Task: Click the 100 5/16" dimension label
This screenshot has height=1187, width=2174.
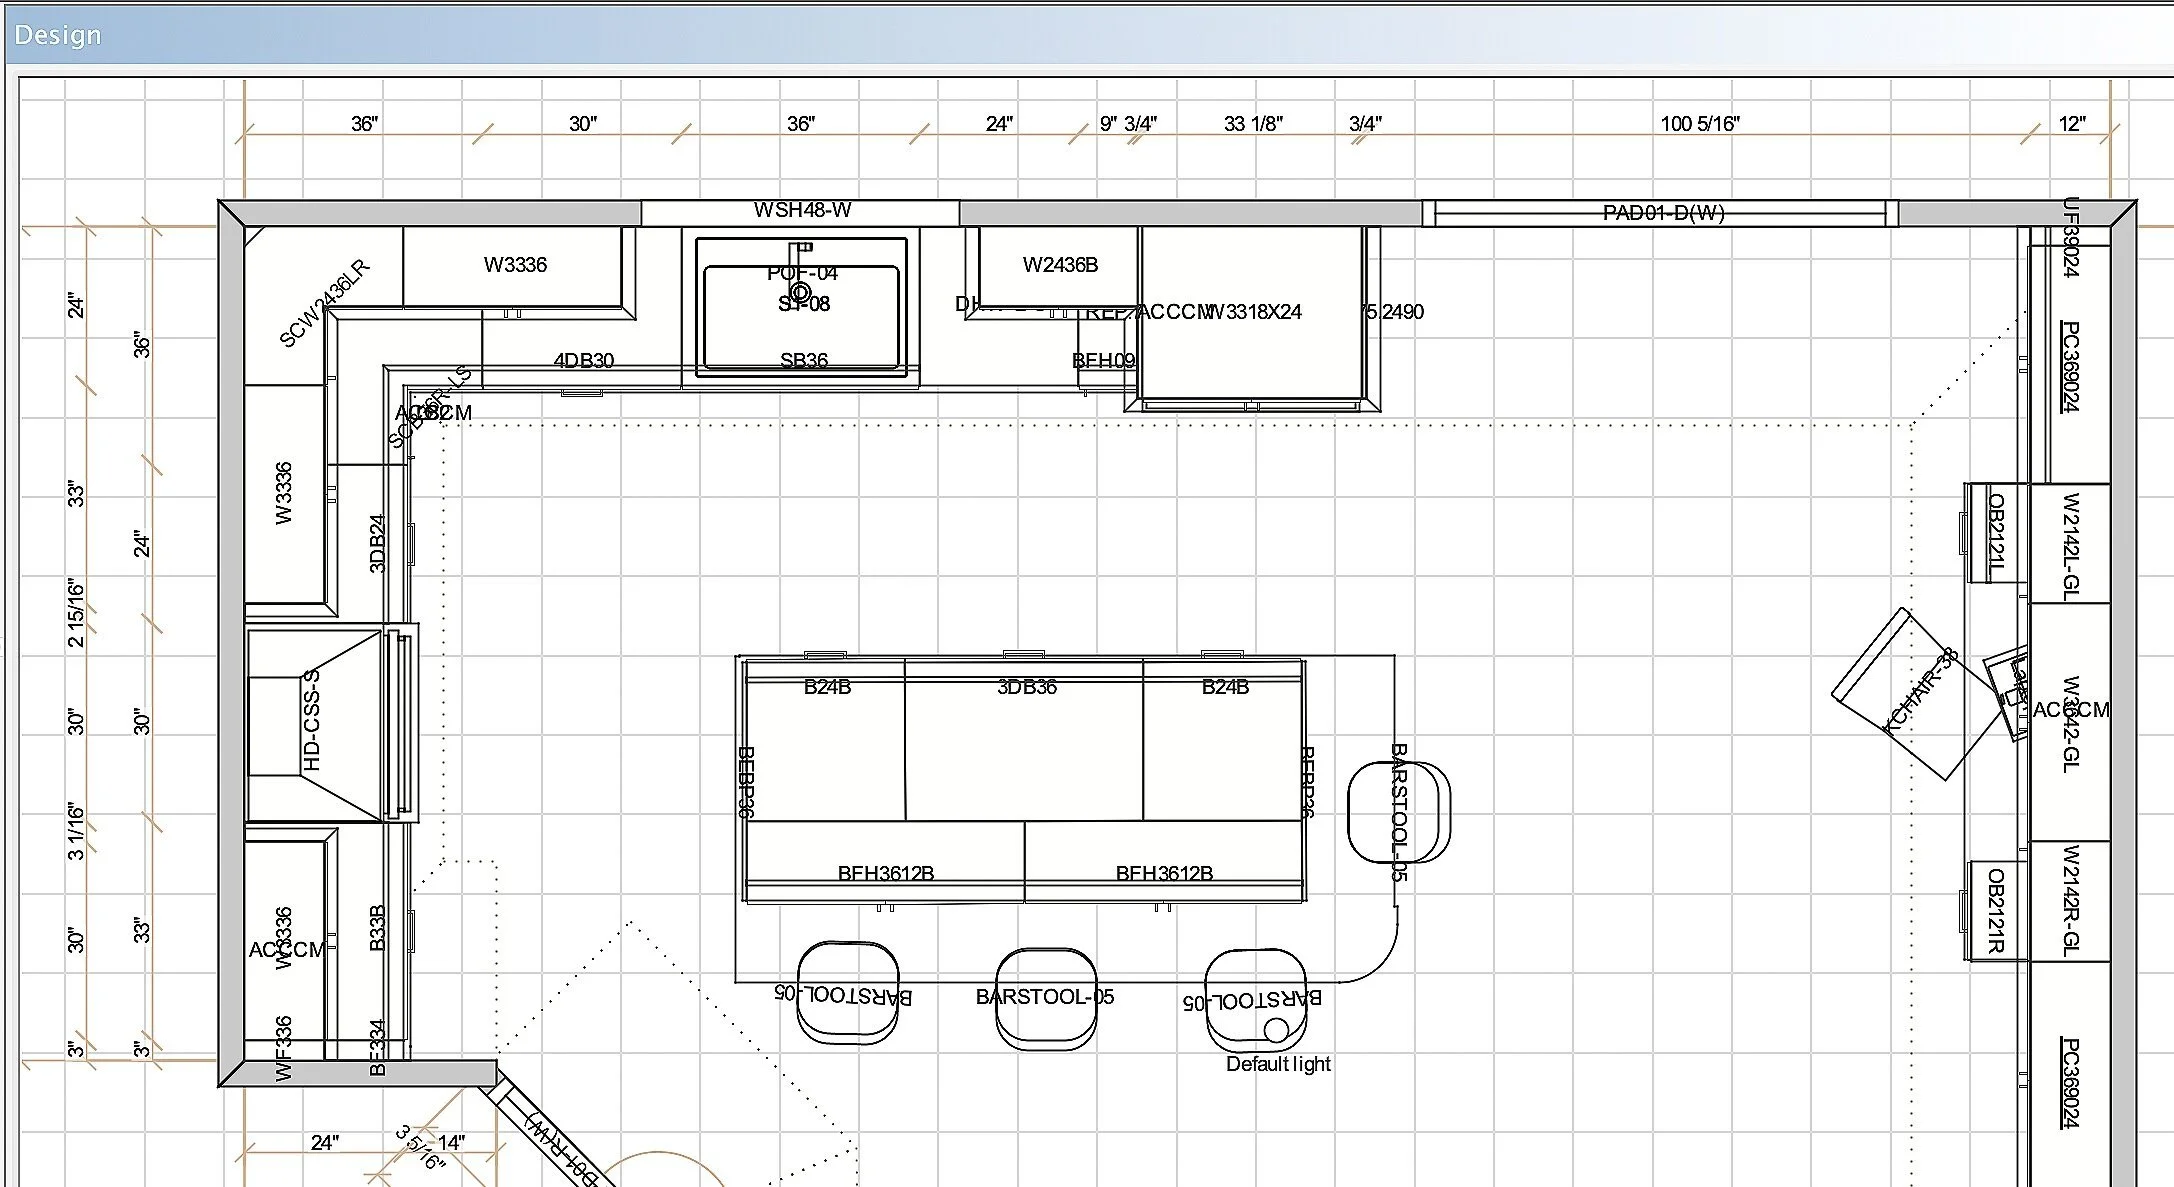Action: [x=1699, y=124]
